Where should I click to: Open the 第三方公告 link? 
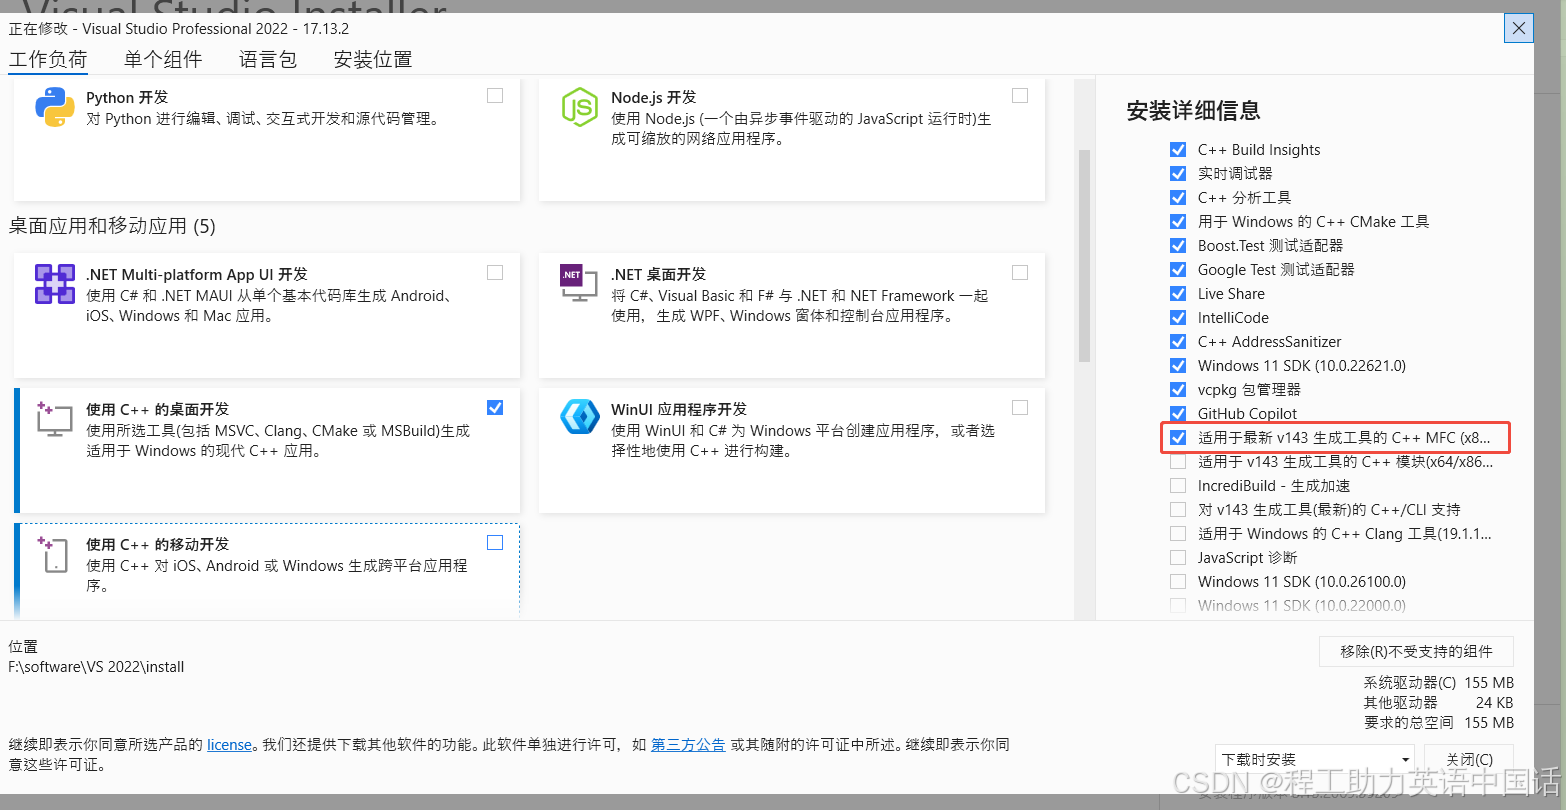688,744
